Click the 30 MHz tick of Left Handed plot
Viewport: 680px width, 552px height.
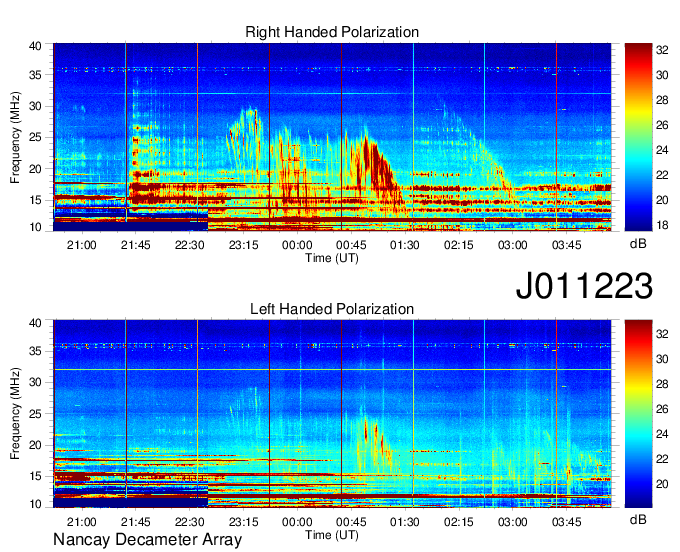coord(36,382)
